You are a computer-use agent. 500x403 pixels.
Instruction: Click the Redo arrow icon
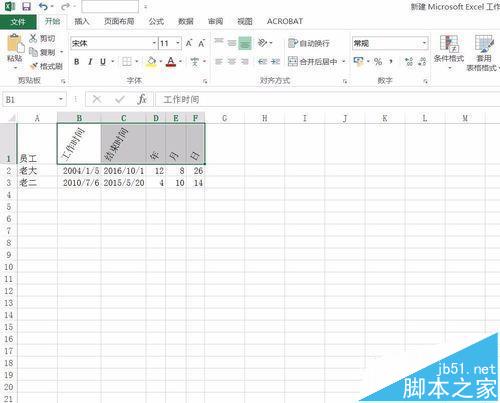66,6
